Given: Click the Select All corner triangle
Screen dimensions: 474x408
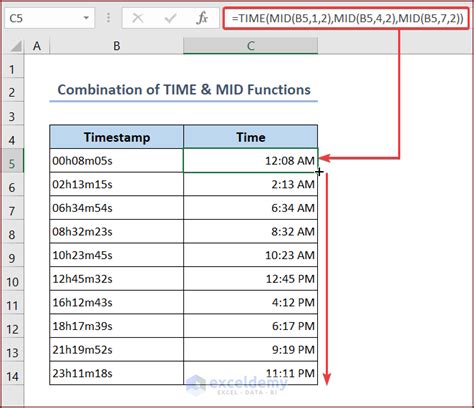Looking at the screenshot, I should pyautogui.click(x=16, y=46).
